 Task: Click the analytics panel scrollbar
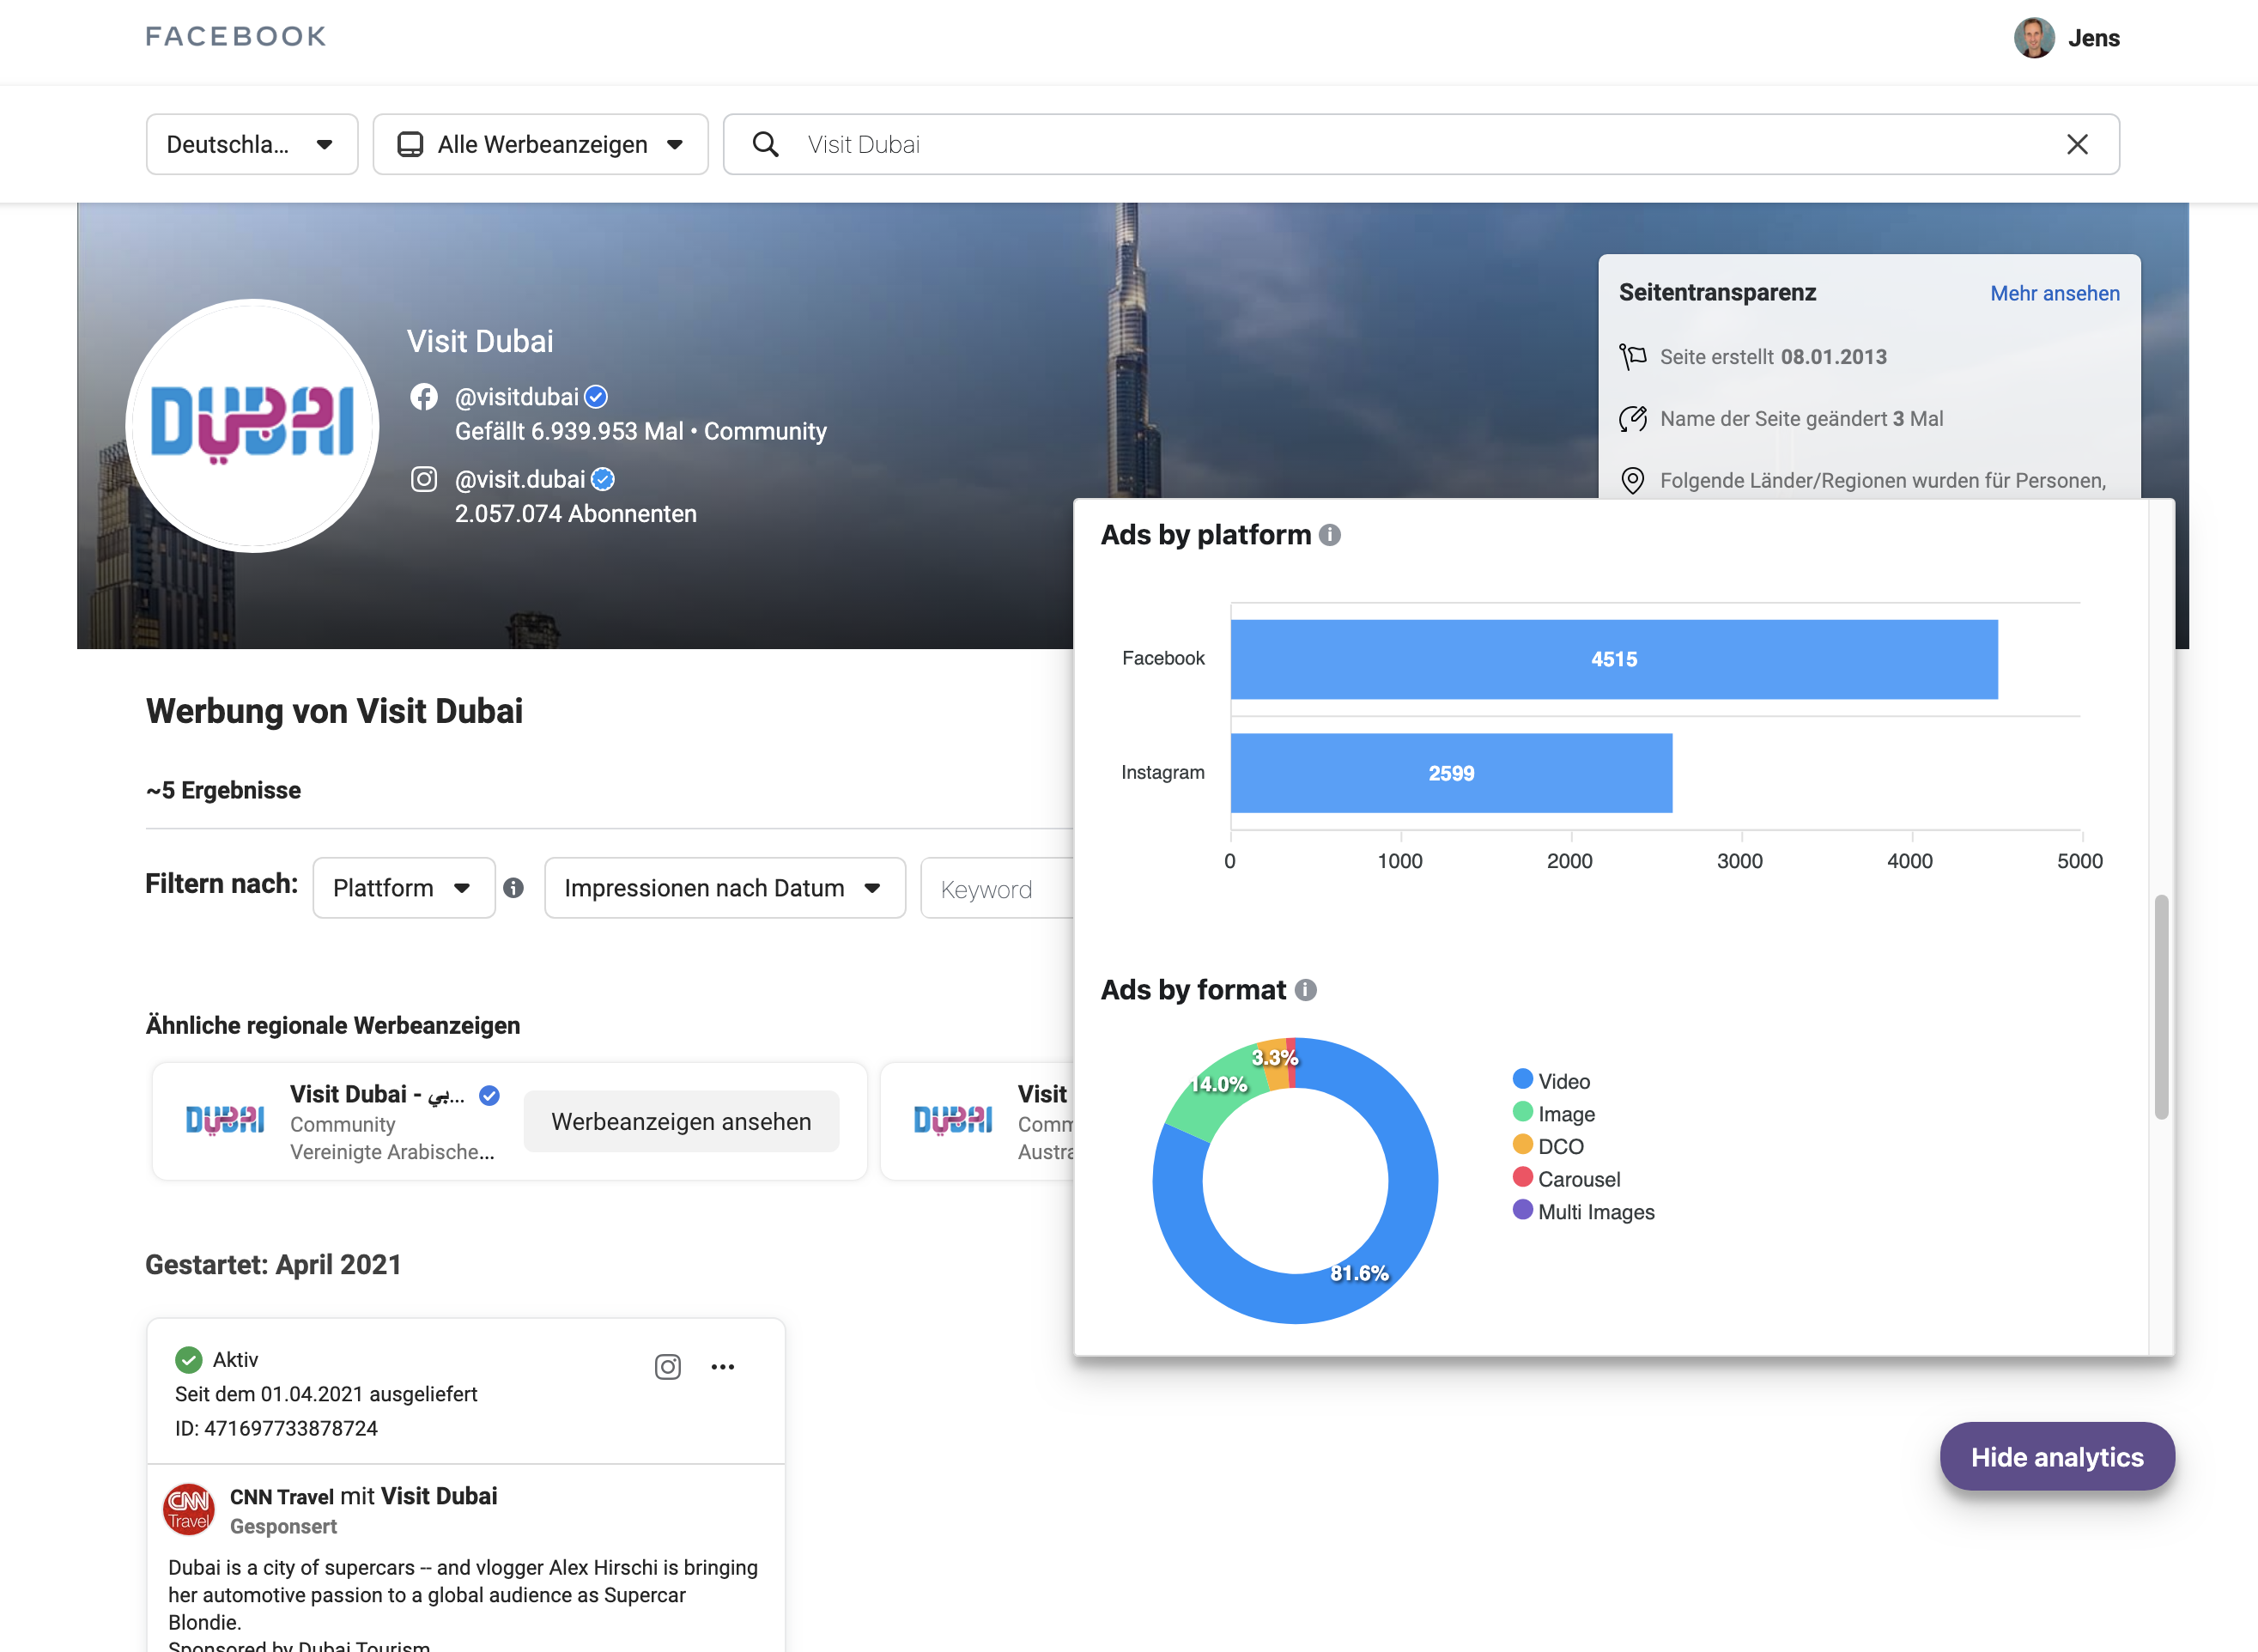2161,1007
